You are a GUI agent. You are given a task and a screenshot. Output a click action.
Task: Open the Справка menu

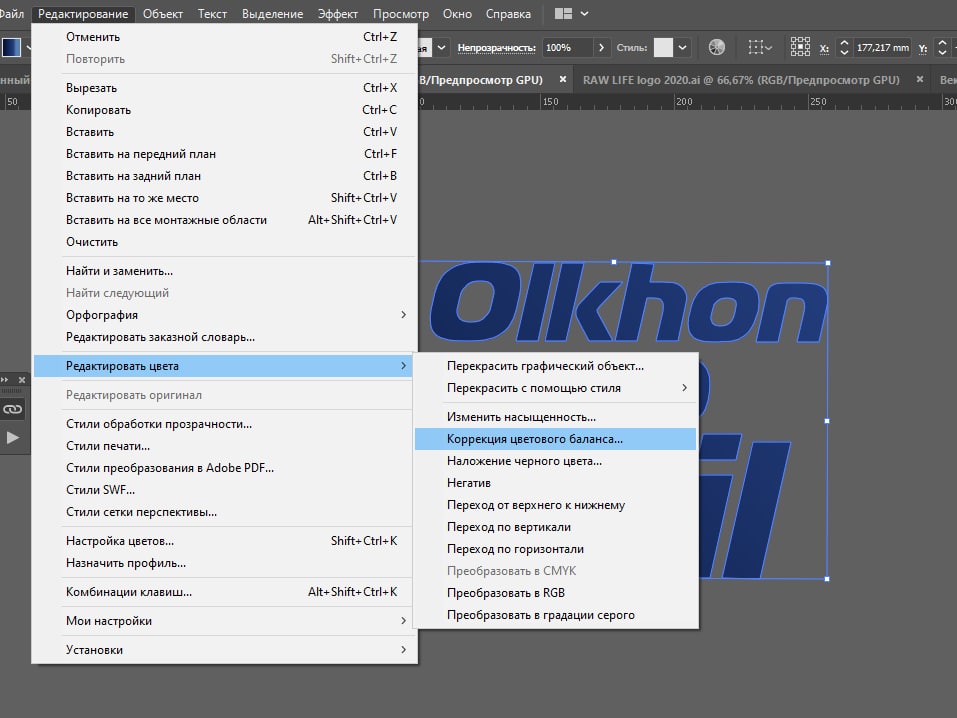508,13
